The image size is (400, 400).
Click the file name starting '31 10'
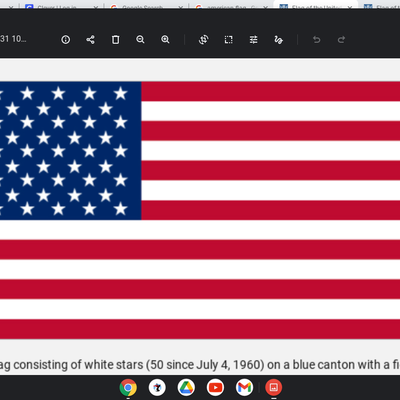[13, 39]
